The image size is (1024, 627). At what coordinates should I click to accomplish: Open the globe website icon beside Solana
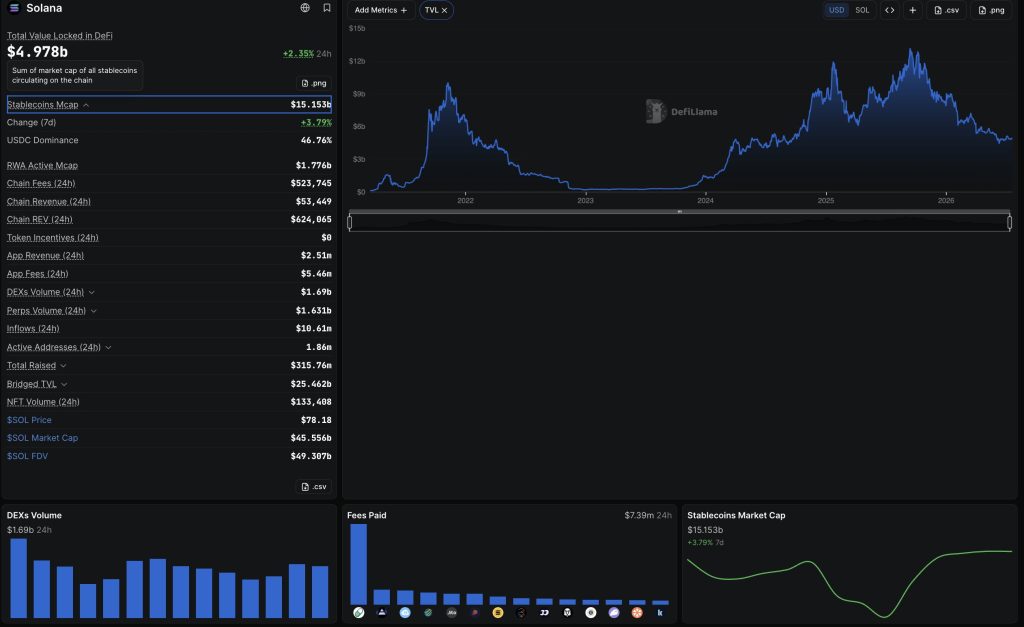tap(305, 8)
